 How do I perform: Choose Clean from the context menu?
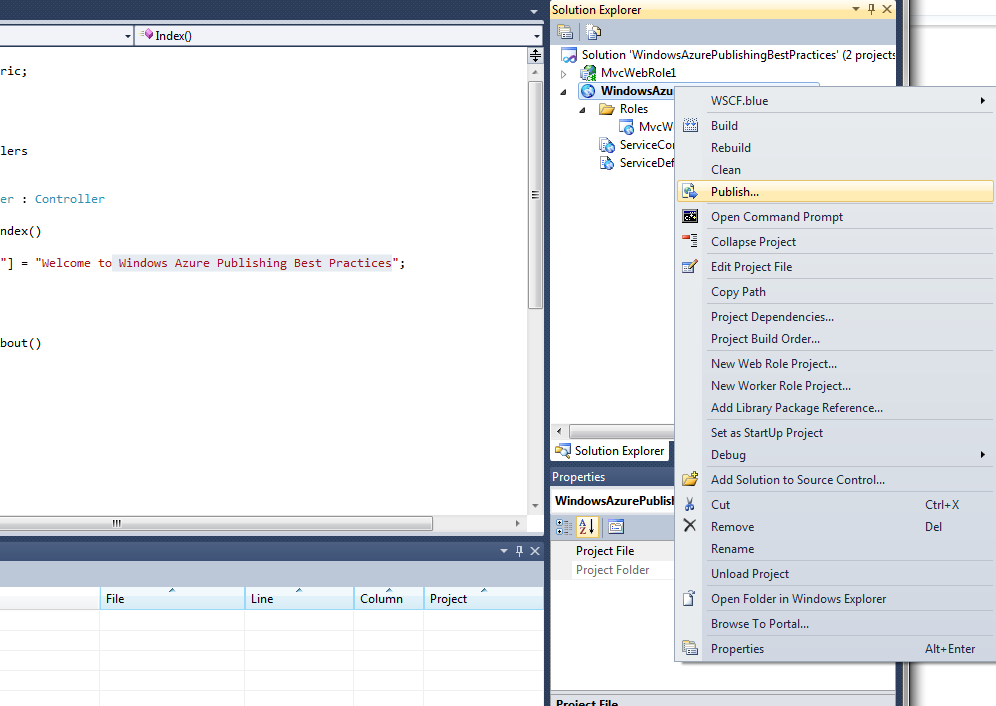click(835, 170)
